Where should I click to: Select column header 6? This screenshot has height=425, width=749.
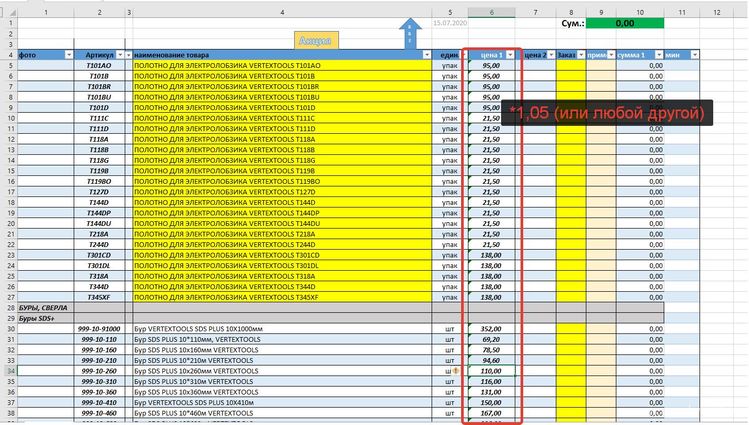tap(492, 12)
